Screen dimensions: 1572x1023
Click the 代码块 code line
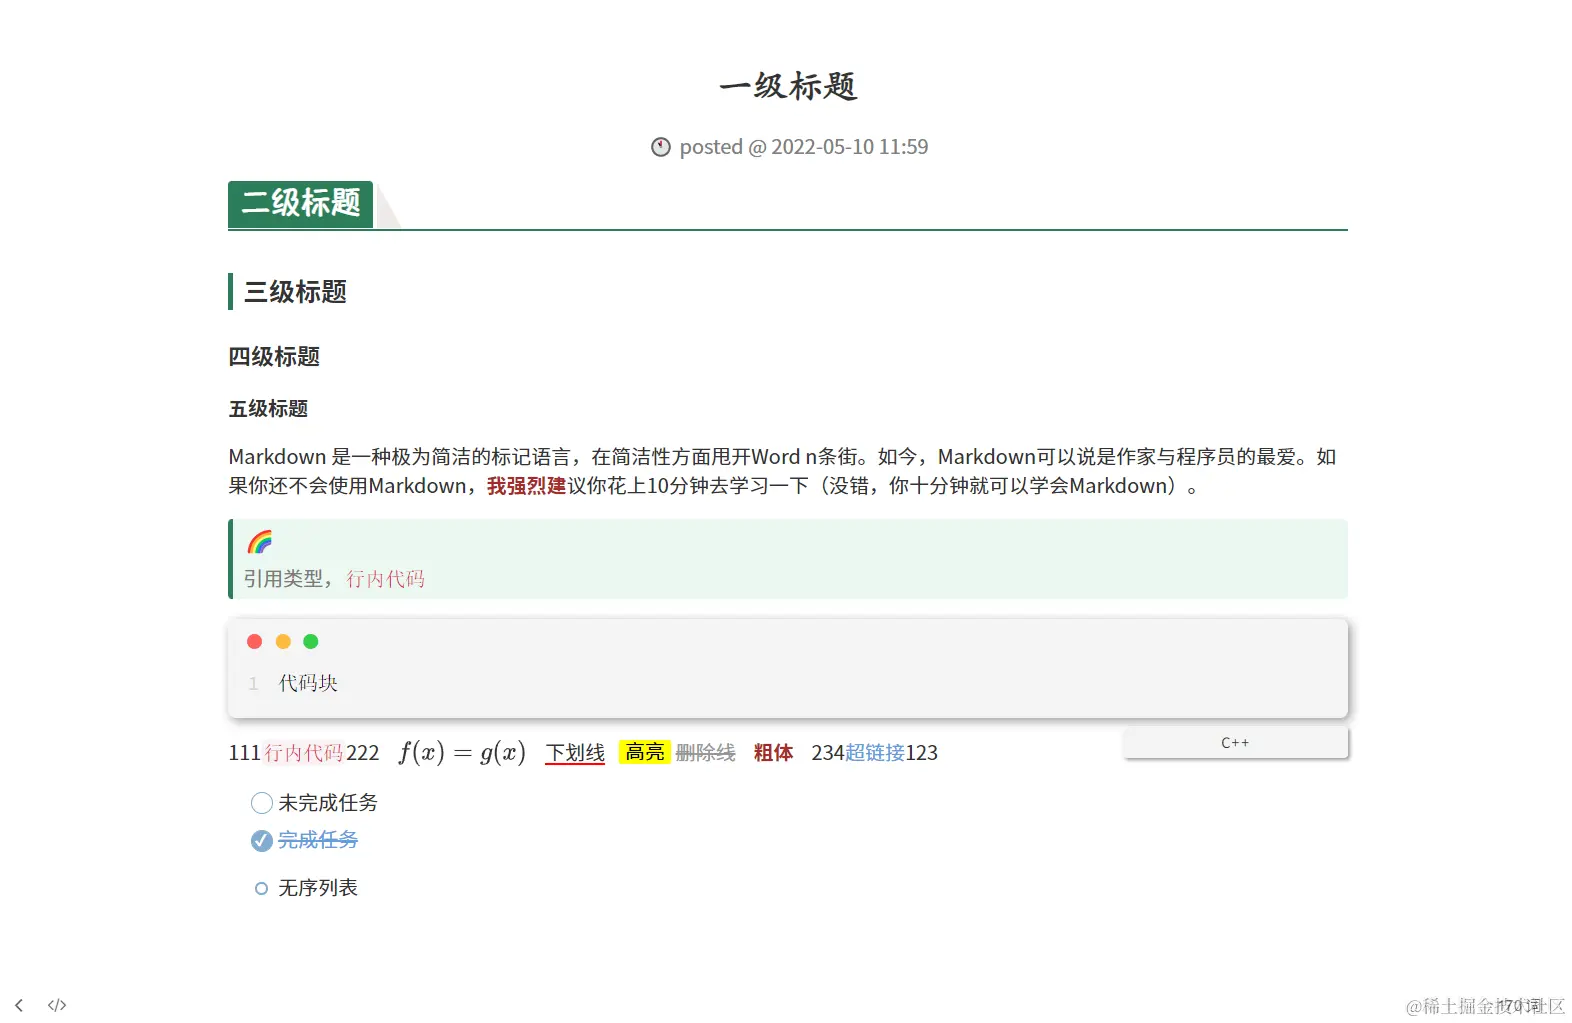(308, 683)
